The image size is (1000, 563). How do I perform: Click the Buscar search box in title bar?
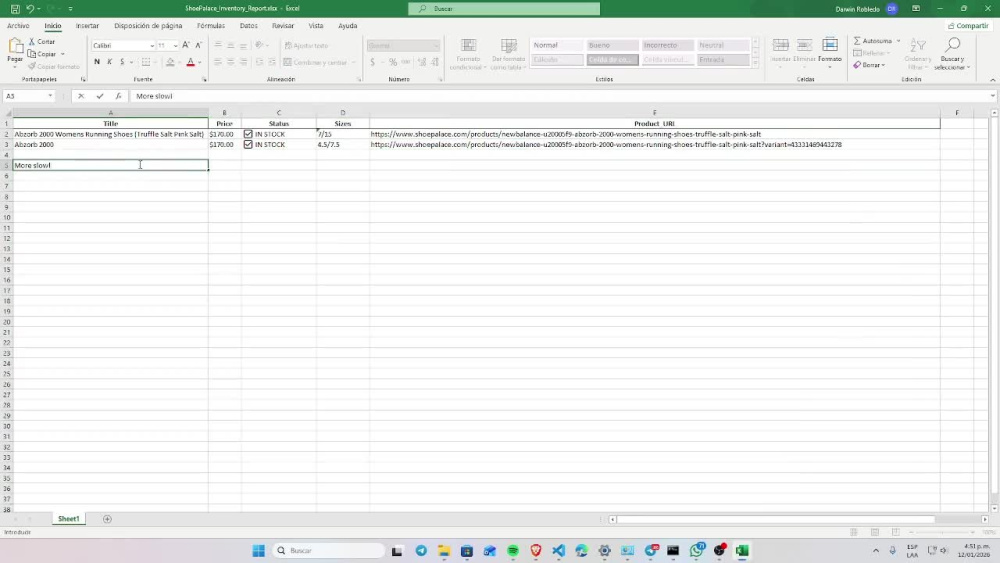[504, 9]
